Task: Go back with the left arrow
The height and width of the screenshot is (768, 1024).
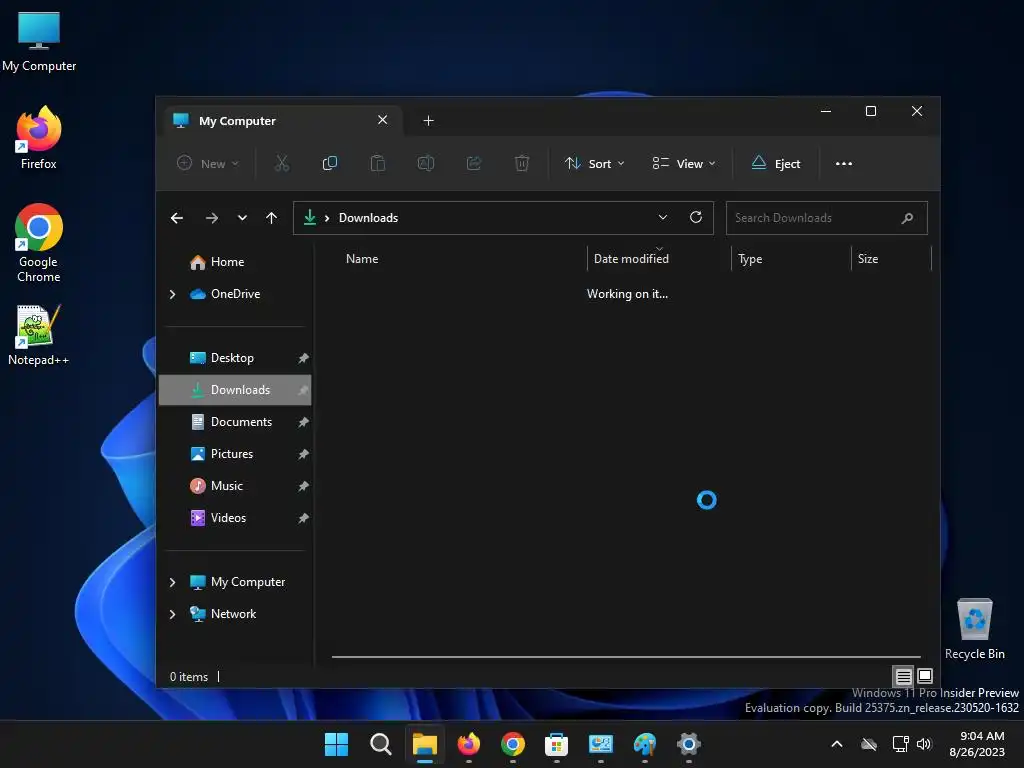Action: tap(177, 218)
